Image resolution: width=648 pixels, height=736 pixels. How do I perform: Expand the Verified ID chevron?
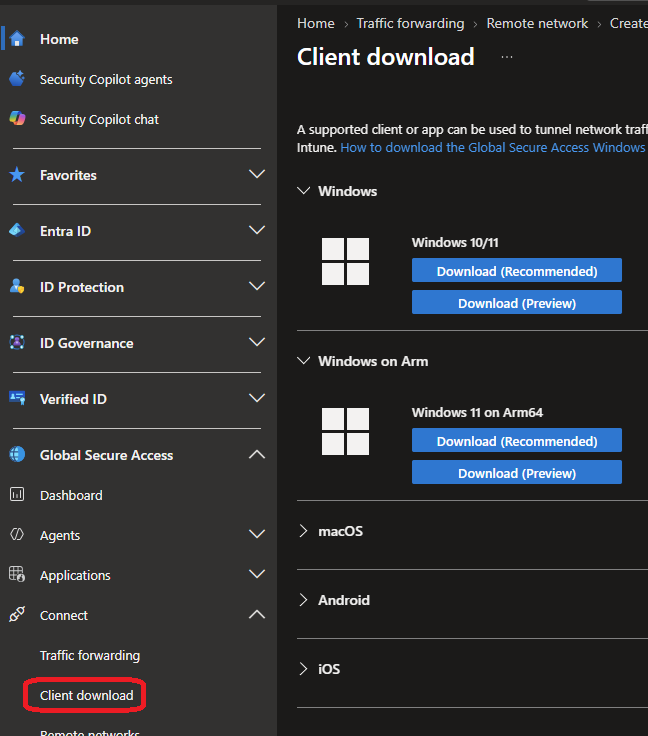(257, 398)
